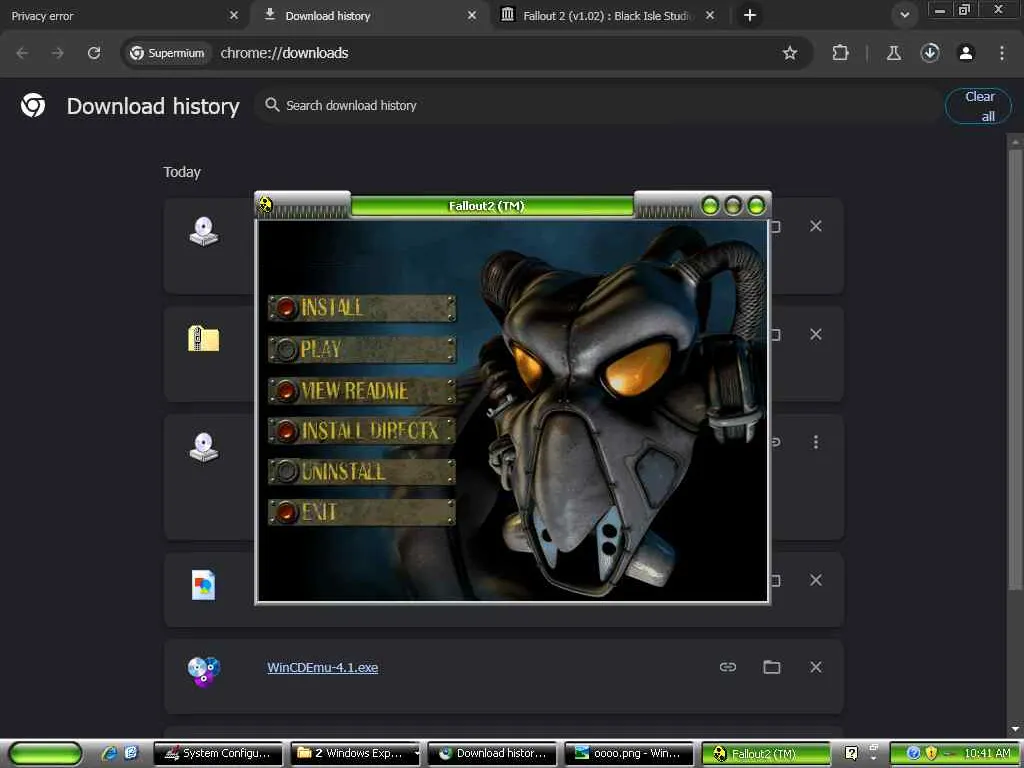Viewport: 1024px width, 768px height.
Task: Remove the zip folder download entry
Action: (816, 334)
